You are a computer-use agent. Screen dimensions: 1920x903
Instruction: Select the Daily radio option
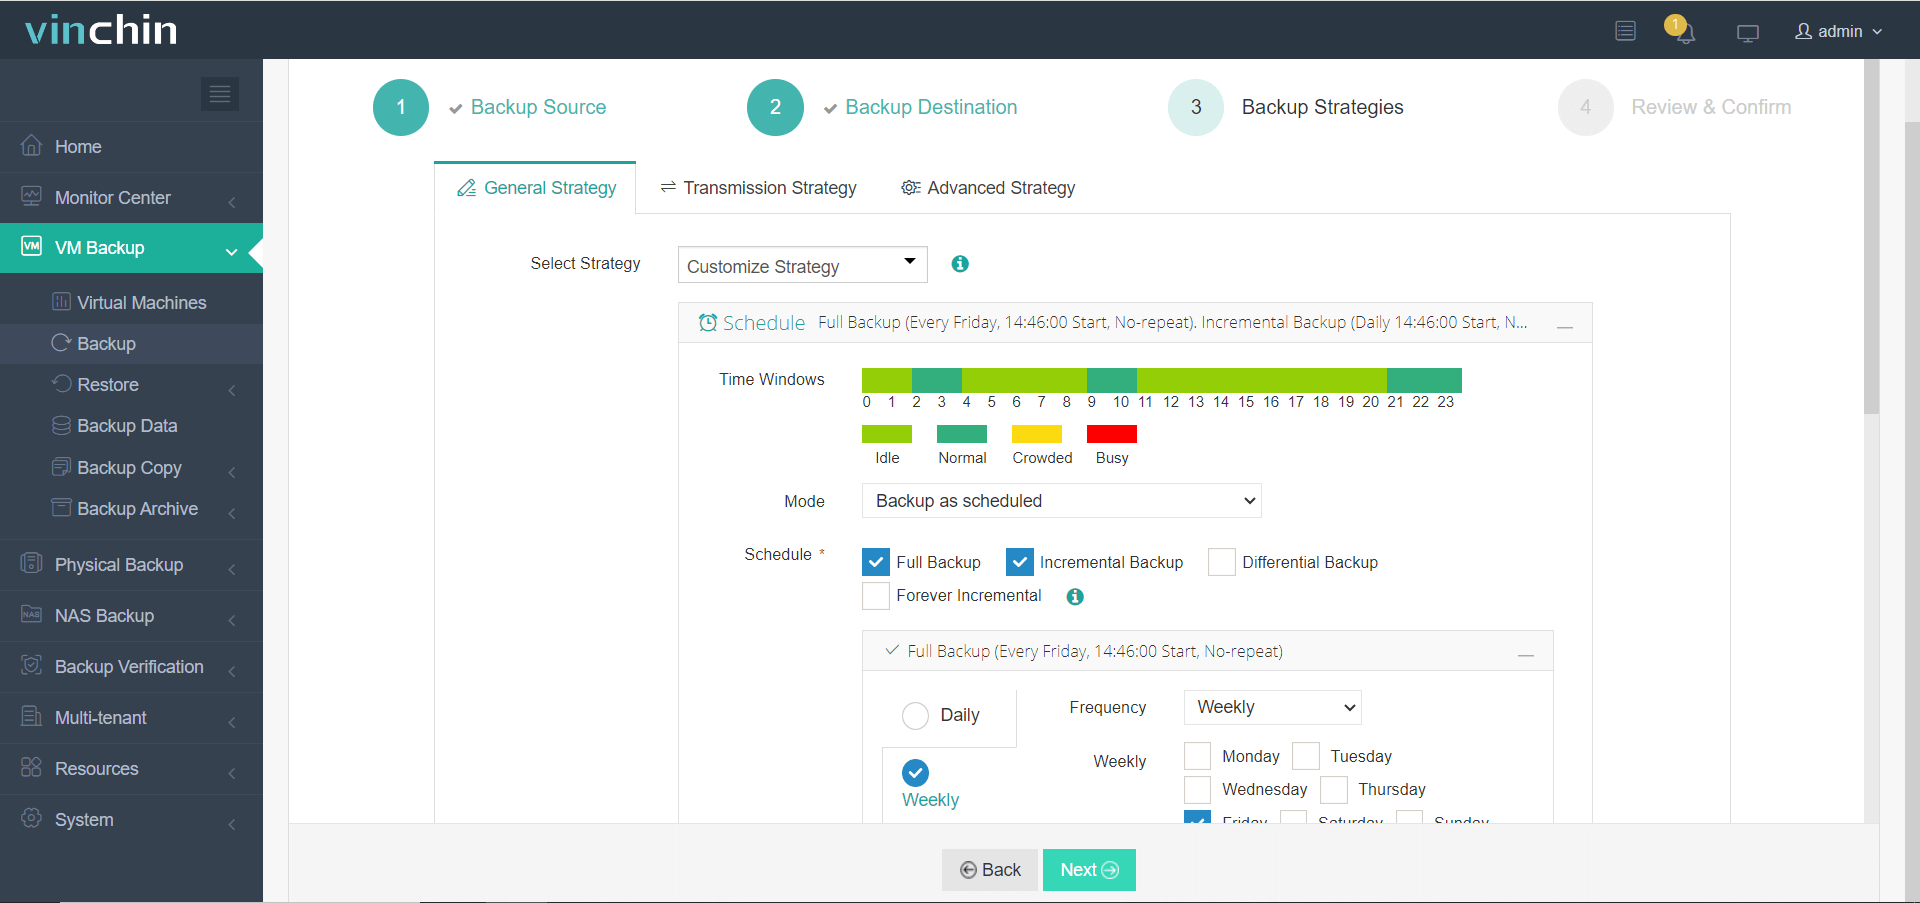click(915, 716)
